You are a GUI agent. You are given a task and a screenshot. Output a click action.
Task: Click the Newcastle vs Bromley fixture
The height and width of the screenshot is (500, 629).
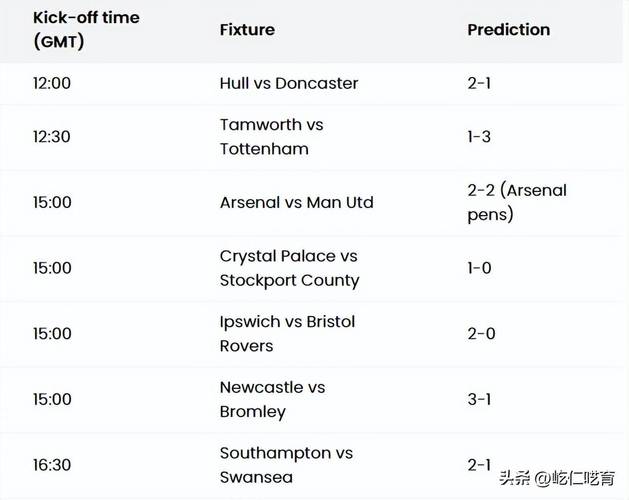(x=272, y=399)
